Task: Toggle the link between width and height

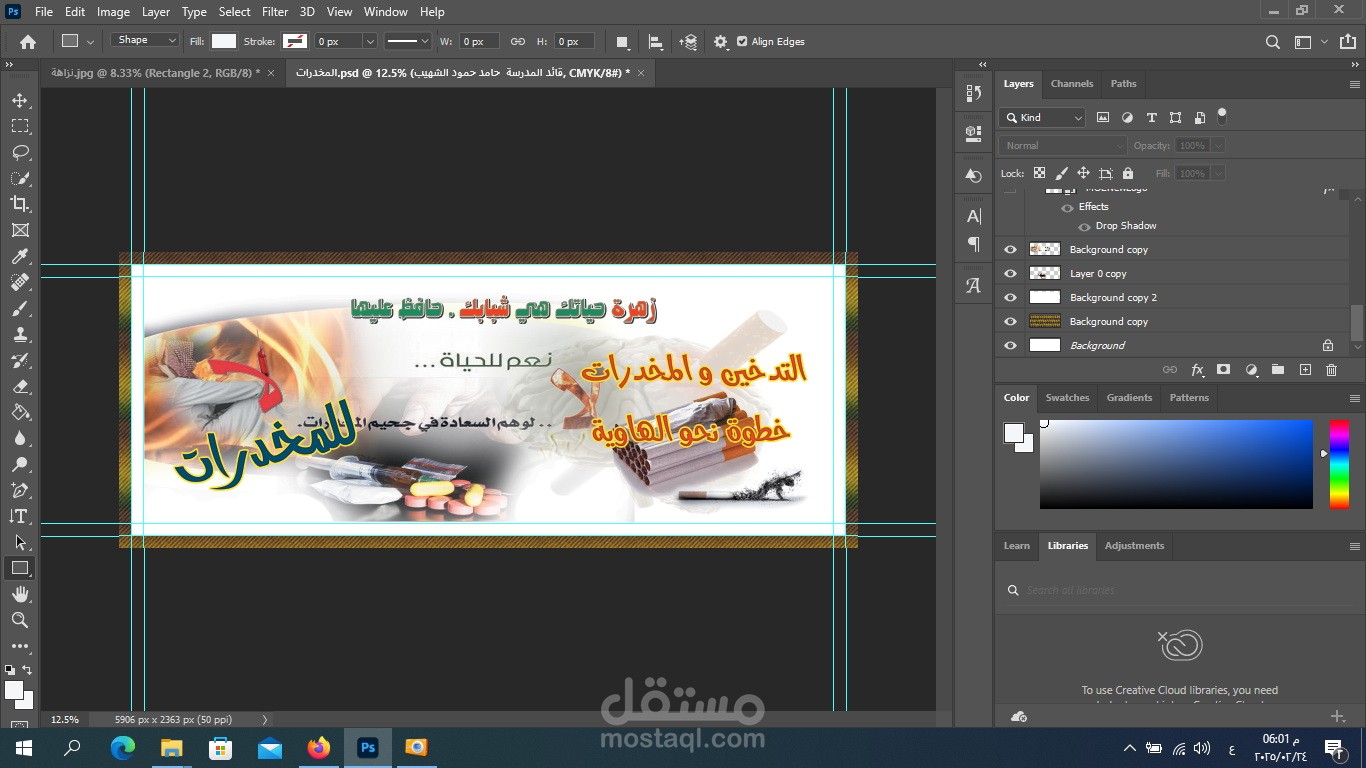Action: coord(518,42)
